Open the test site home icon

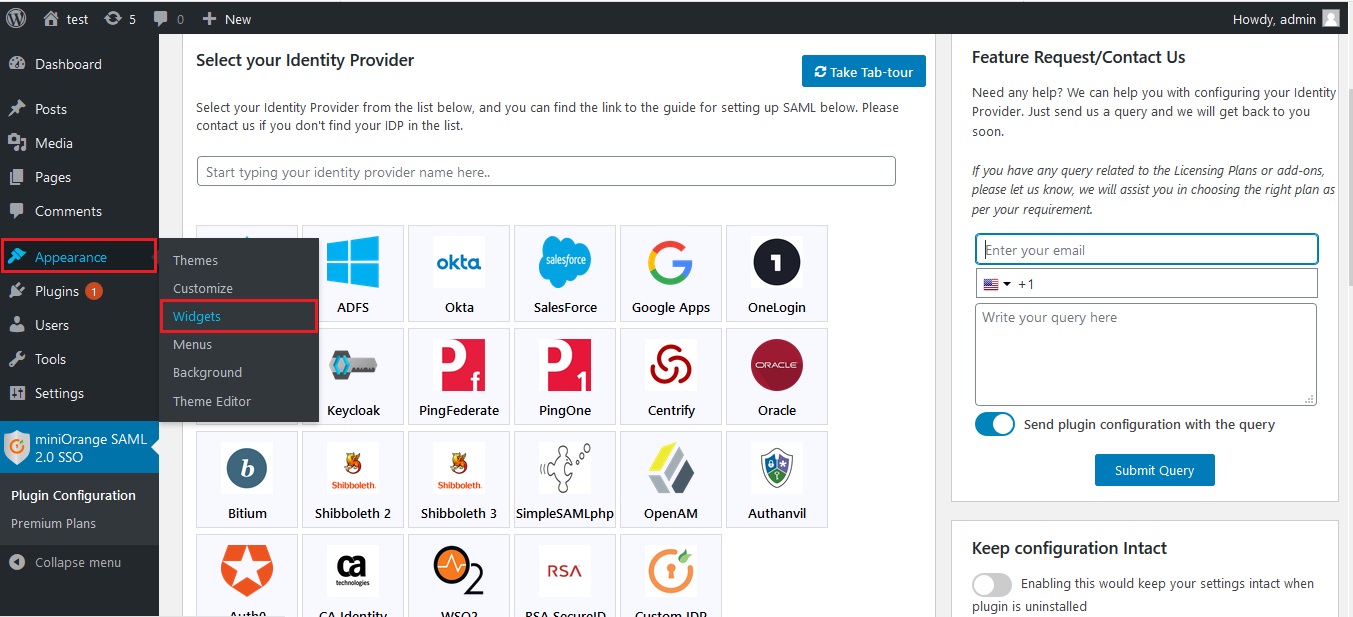(x=51, y=18)
